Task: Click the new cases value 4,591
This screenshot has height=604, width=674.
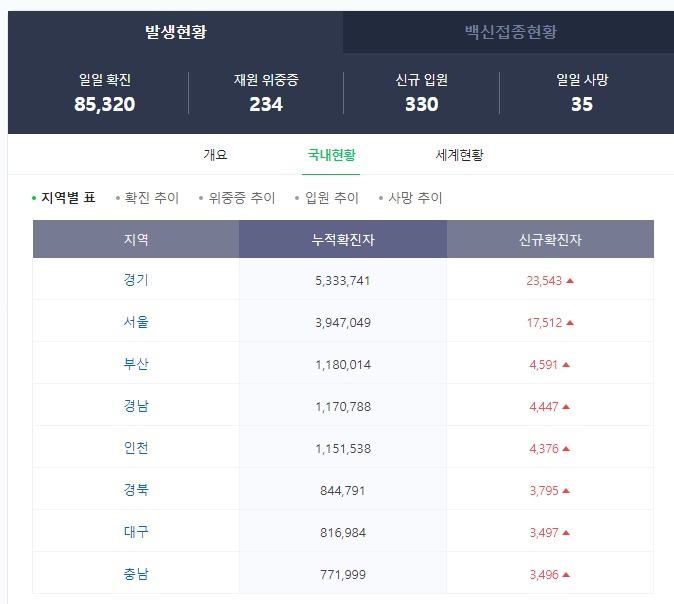Action: click(x=544, y=365)
